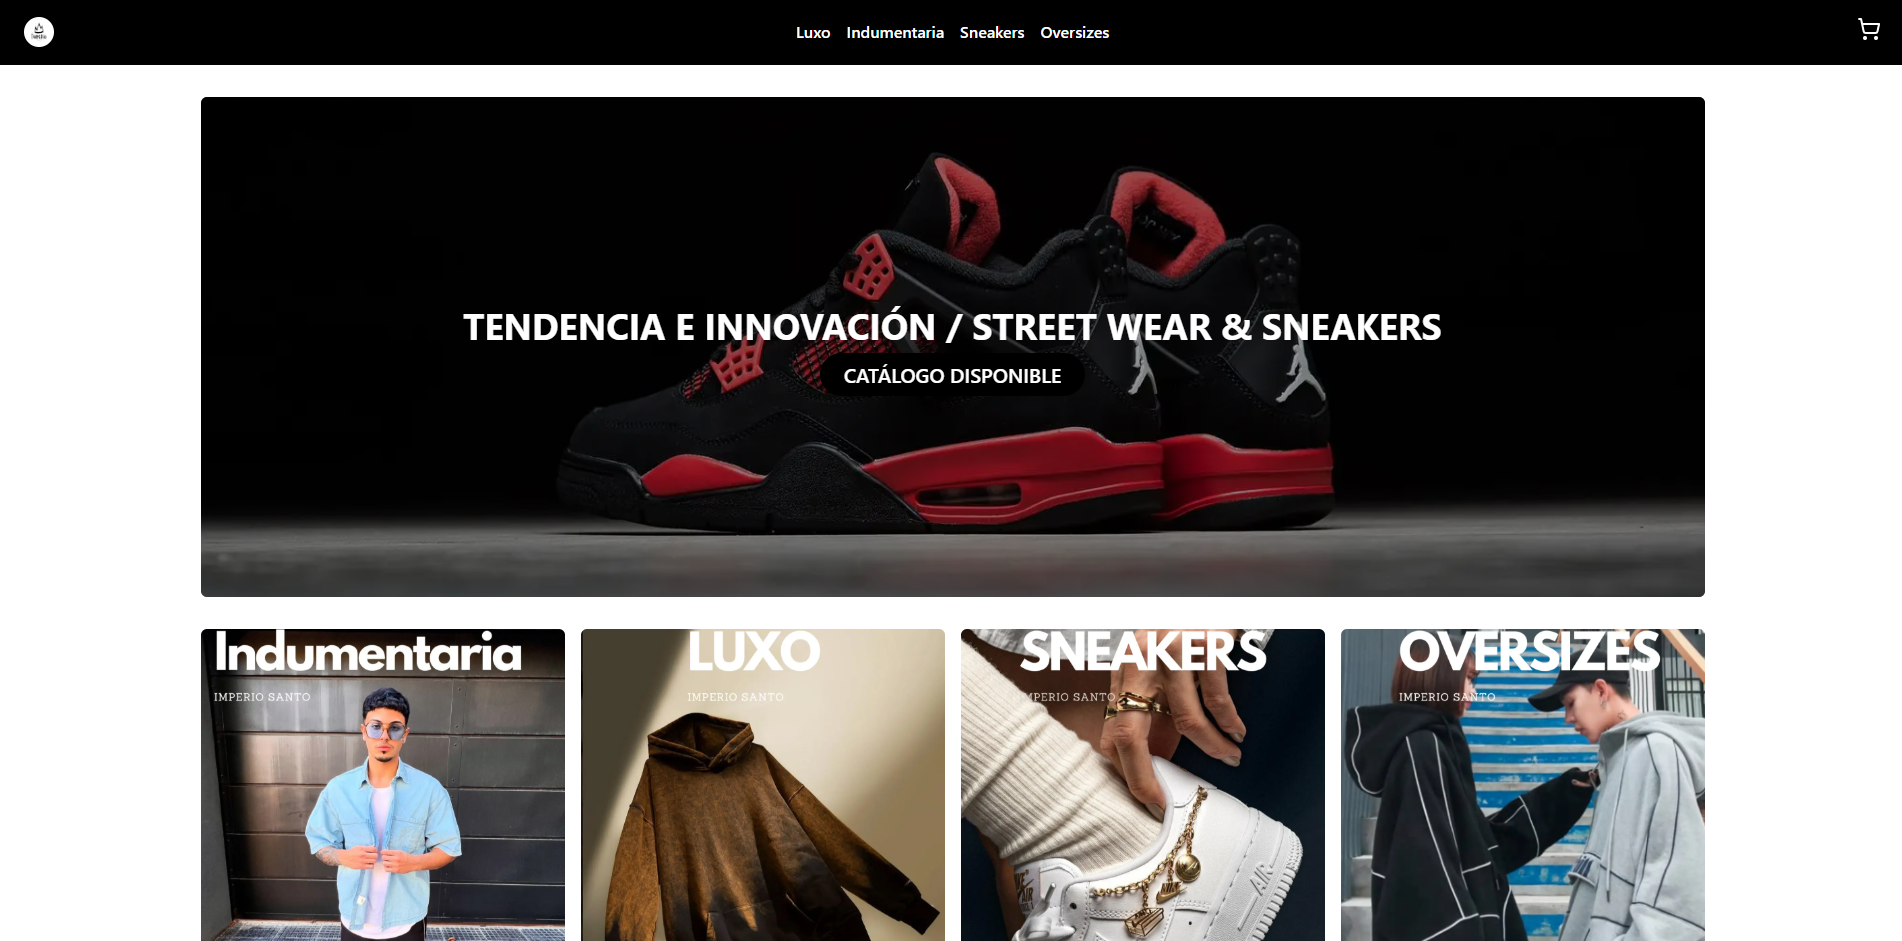Select Sneakers in the top navigation
Image resolution: width=1902 pixels, height=941 pixels.
click(992, 33)
